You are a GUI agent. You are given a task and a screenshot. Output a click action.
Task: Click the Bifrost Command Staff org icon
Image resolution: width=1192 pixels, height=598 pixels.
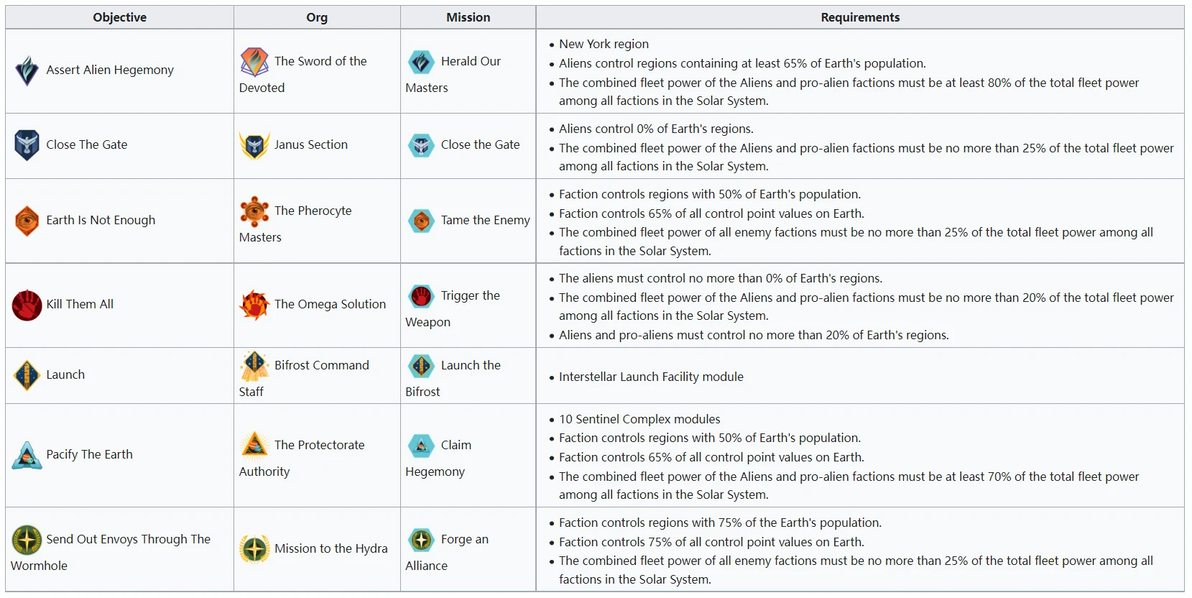pos(254,366)
